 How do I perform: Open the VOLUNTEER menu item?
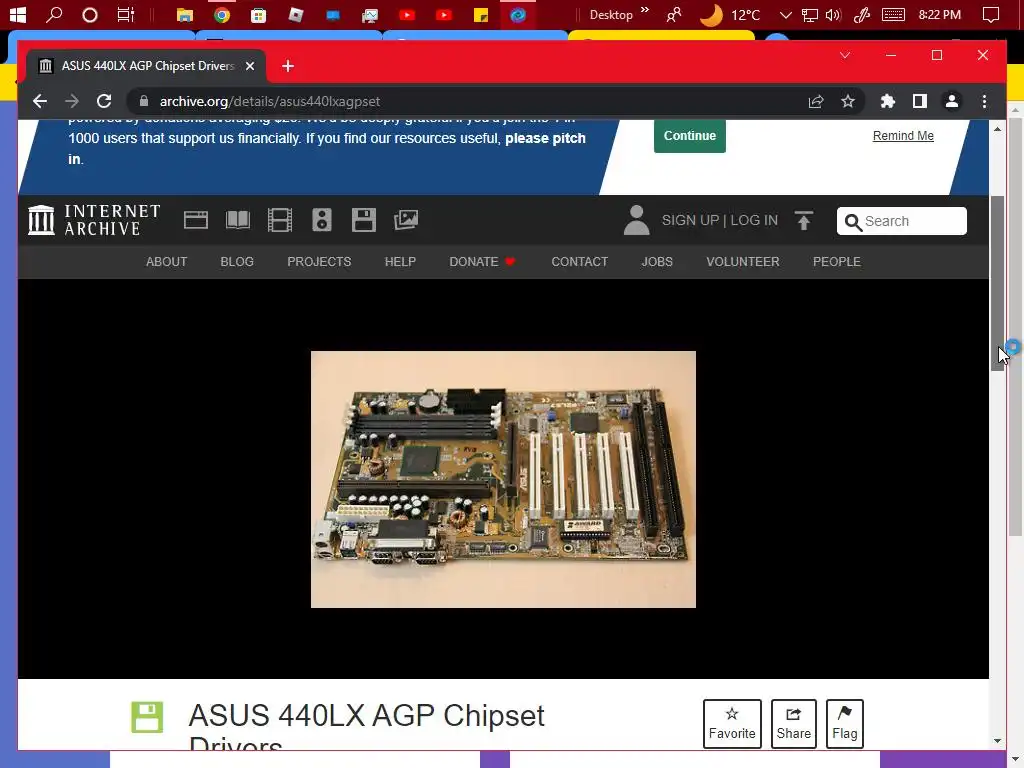click(743, 262)
